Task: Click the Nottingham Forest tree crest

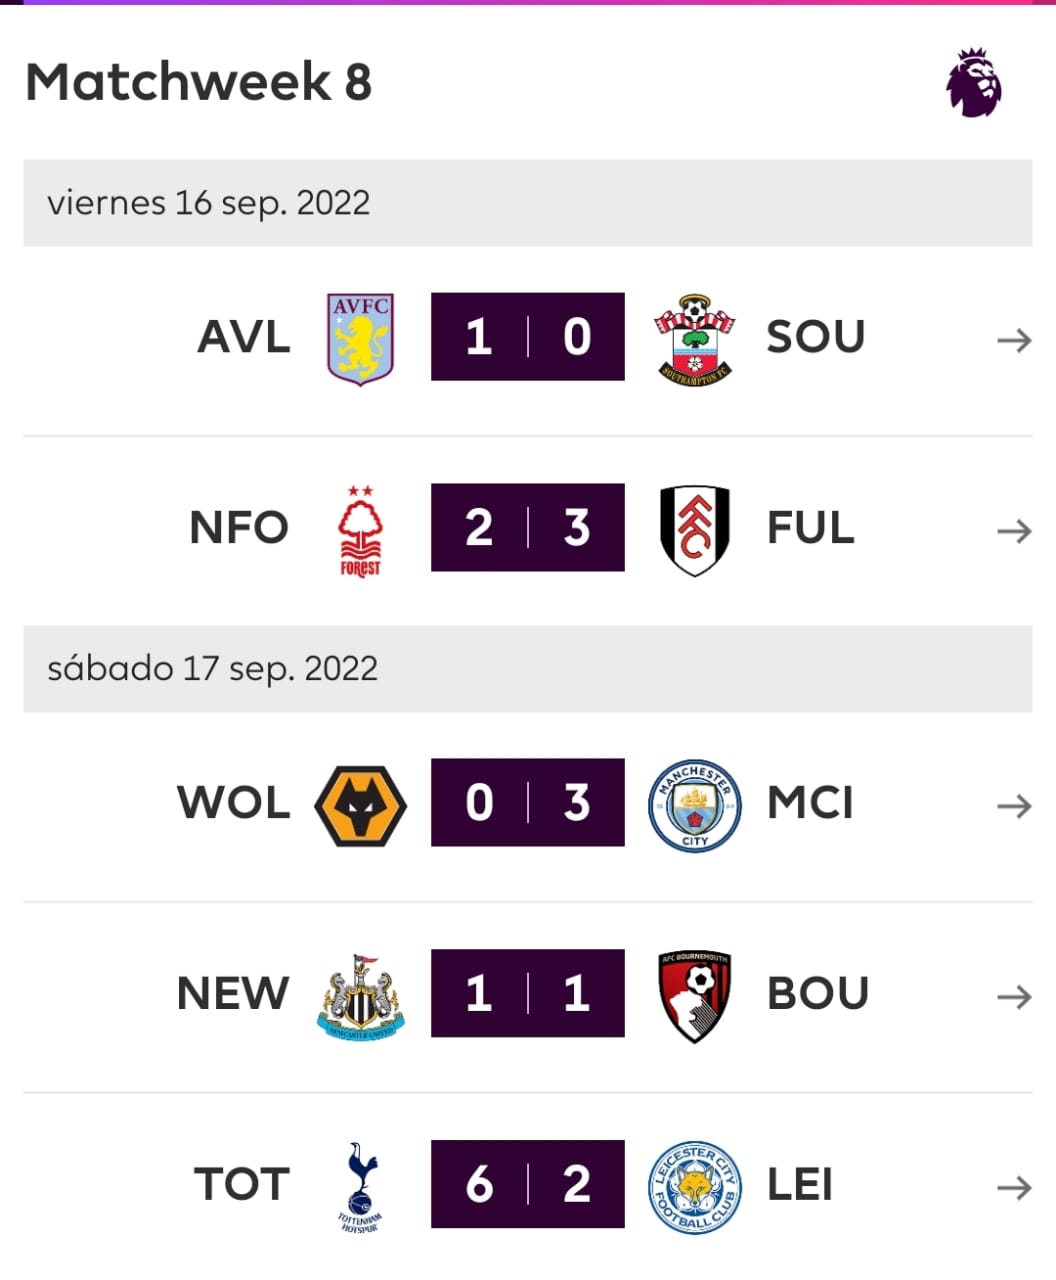Action: pyautogui.click(x=361, y=530)
